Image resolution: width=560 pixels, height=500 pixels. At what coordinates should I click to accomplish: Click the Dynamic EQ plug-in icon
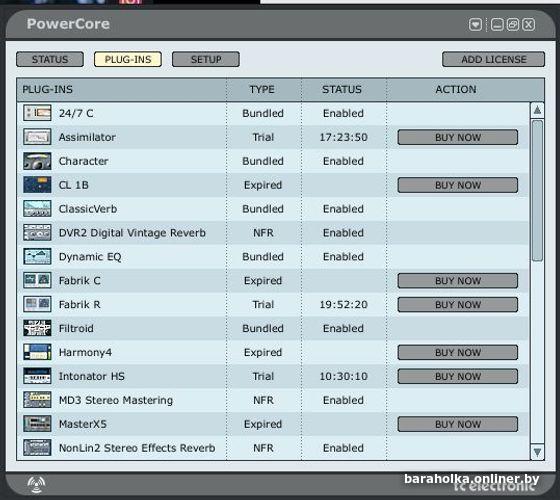tap(37, 256)
